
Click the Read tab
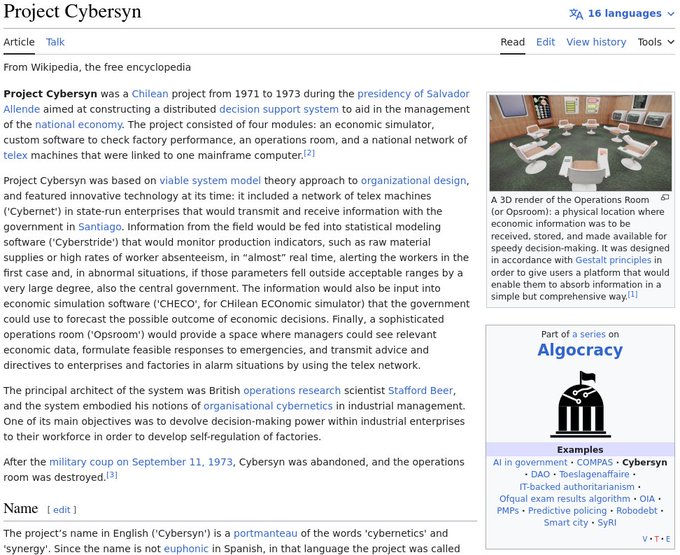pos(512,42)
